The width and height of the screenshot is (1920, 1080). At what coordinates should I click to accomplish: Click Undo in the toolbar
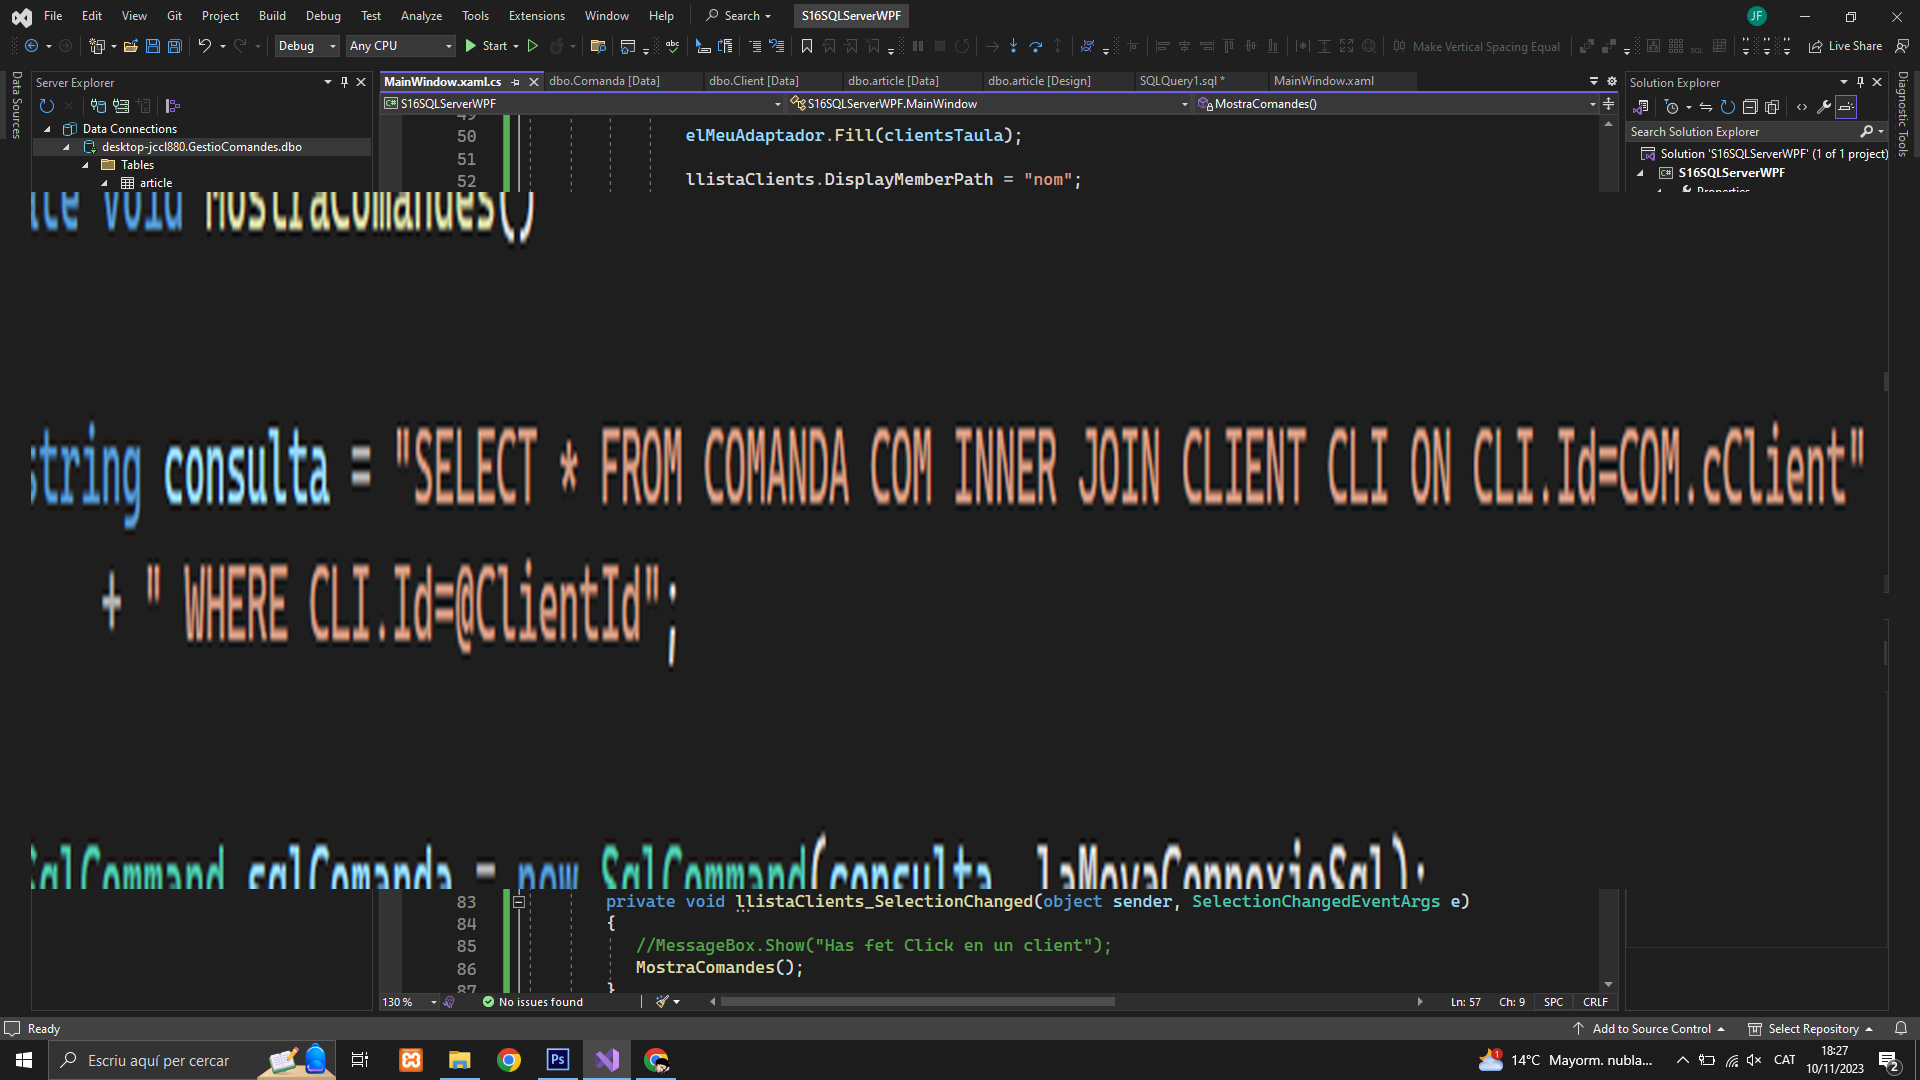204,46
